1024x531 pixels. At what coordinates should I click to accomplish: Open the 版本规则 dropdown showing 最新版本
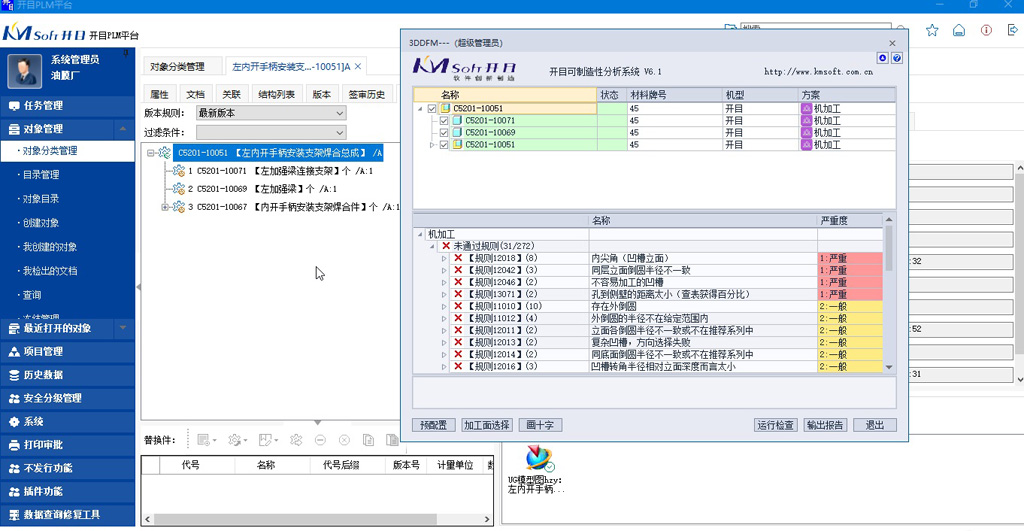tap(271, 113)
